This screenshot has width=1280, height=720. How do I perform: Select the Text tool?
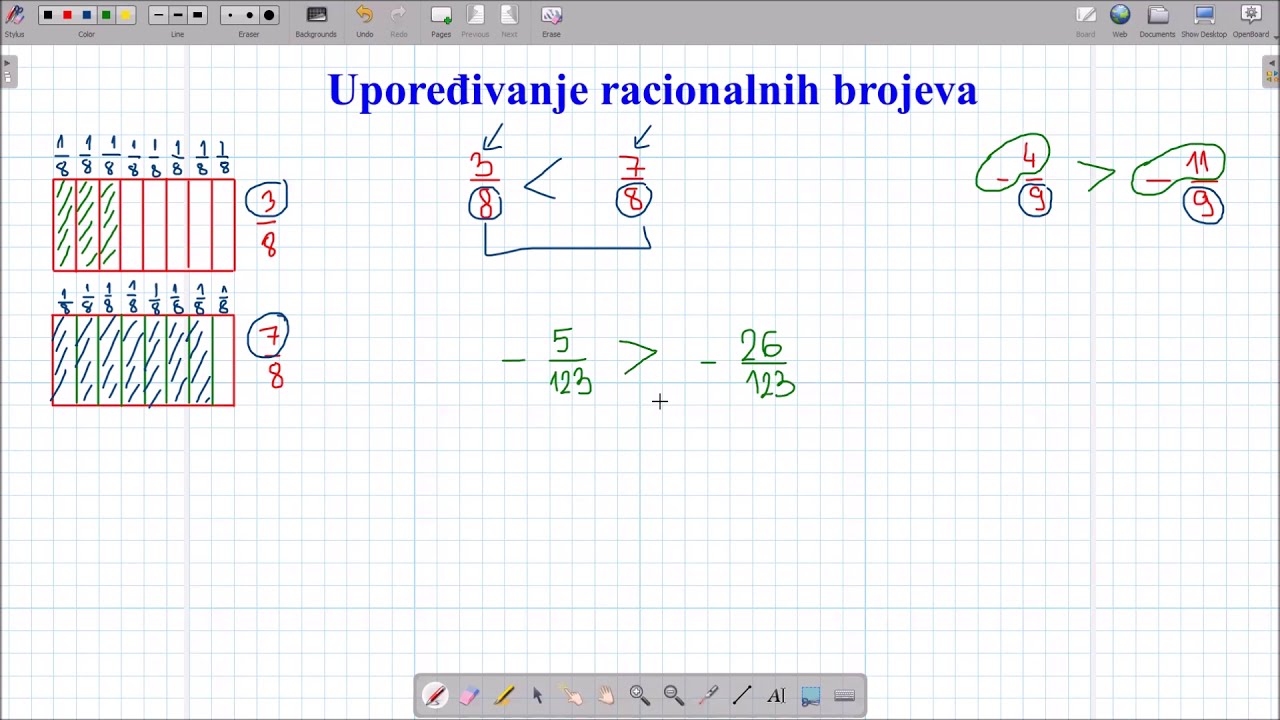[x=776, y=696]
